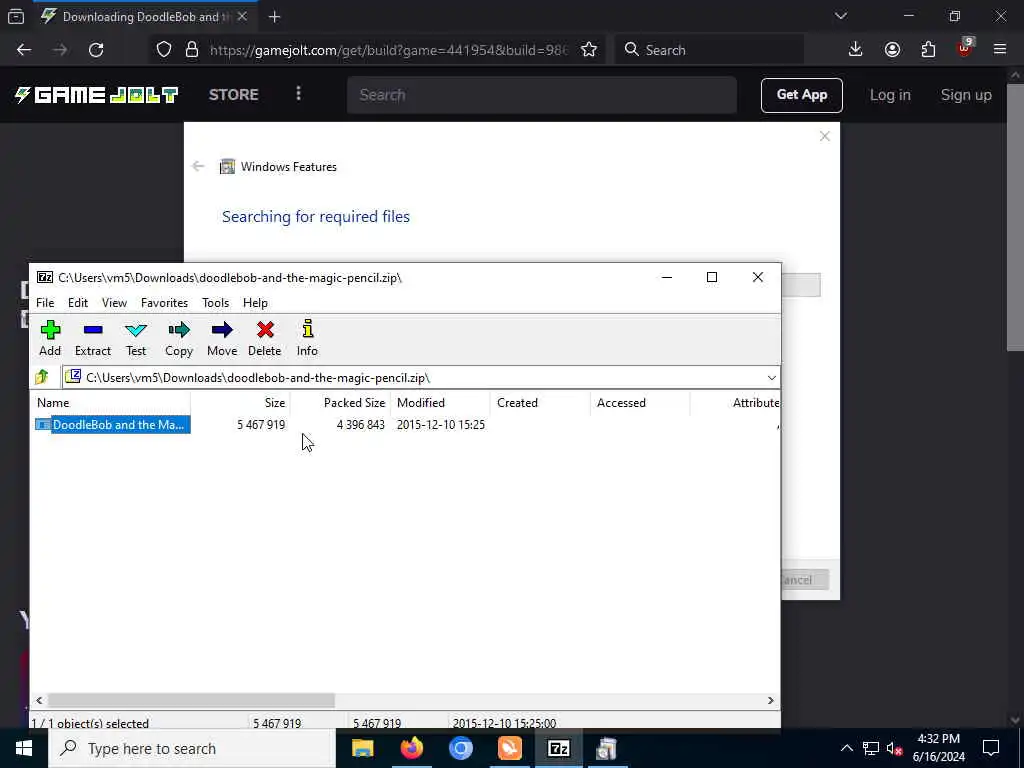Viewport: 1024px width, 768px height.
Task: Choose the Move toolbar icon
Action: [222, 338]
